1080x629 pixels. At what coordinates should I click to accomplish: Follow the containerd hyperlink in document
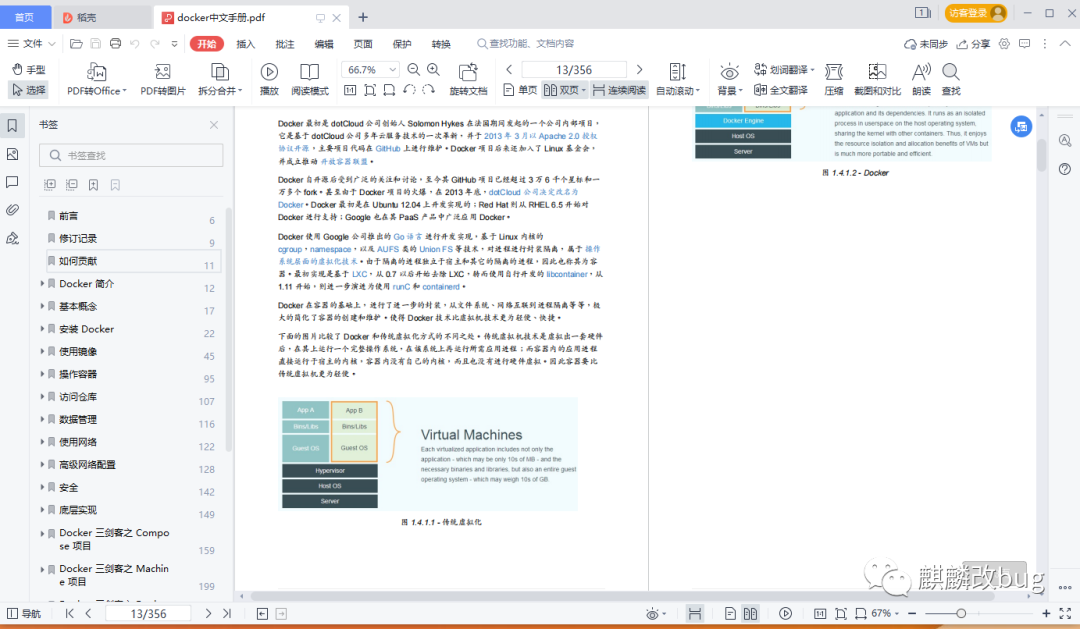point(441,287)
